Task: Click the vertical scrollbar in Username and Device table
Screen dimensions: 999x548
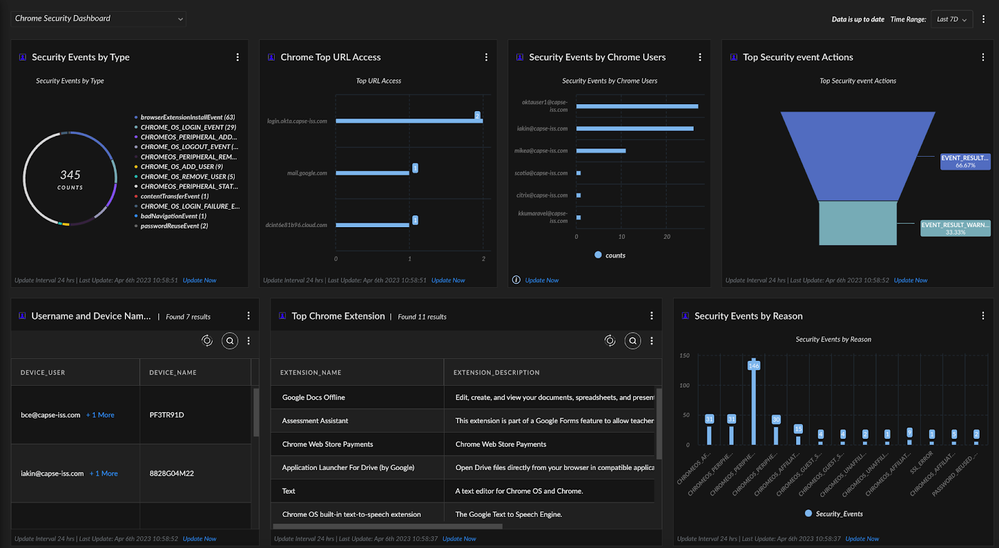Action: click(256, 412)
